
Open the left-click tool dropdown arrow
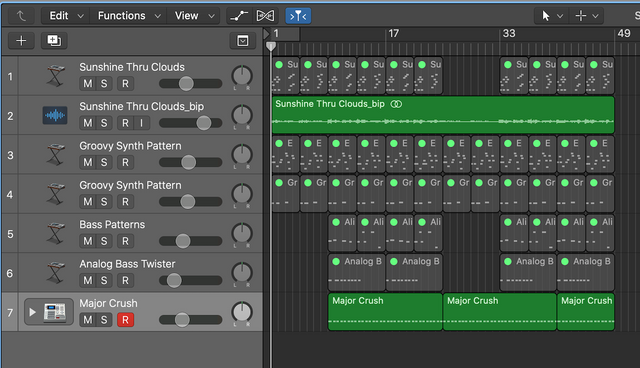560,16
